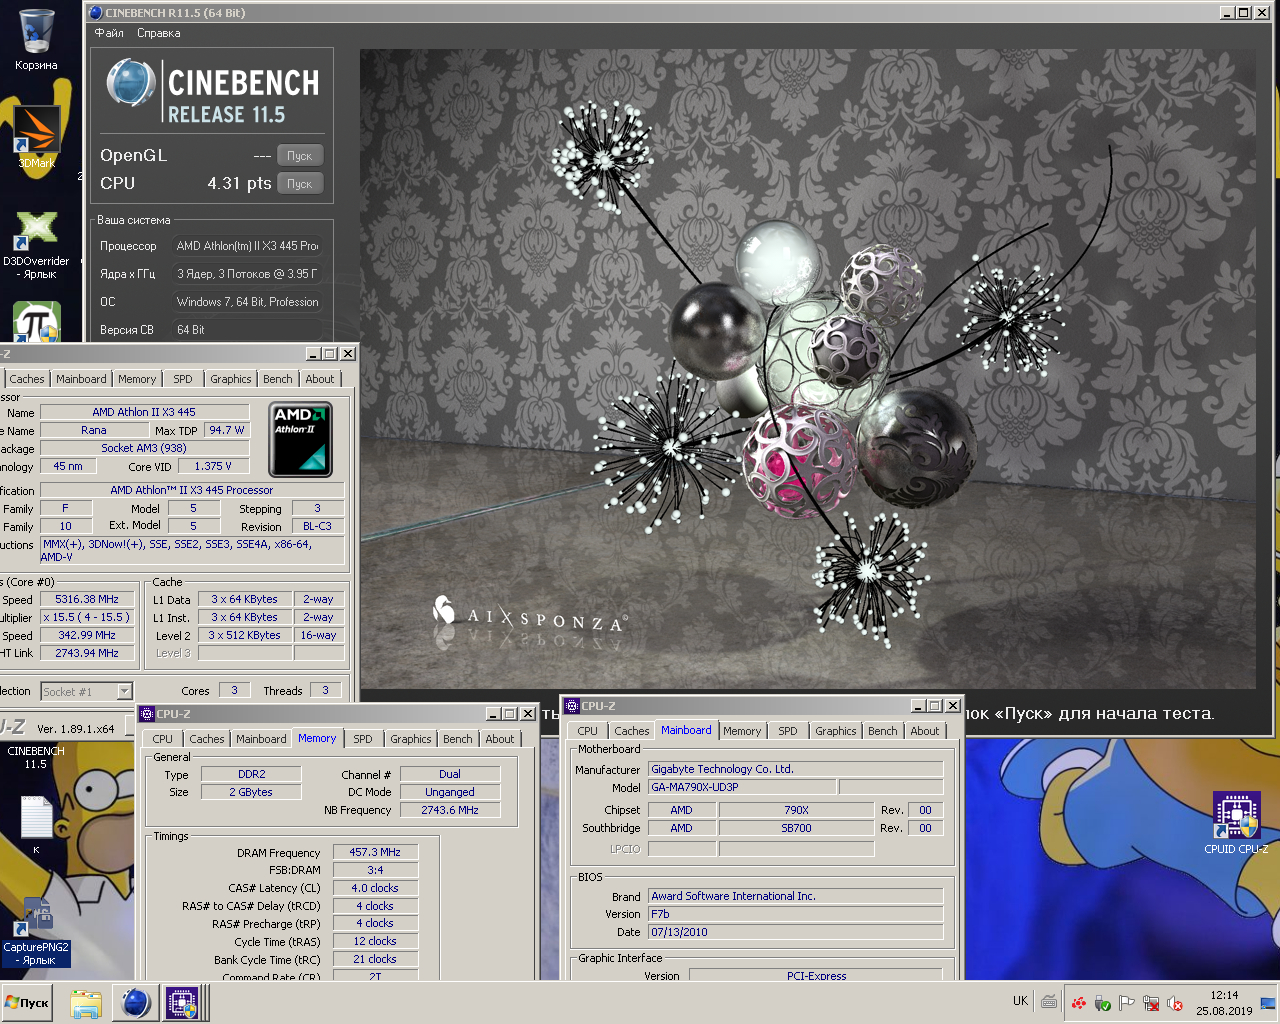The image size is (1280, 1024).
Task: Click the Cinebench rendered scene image
Action: point(808,369)
